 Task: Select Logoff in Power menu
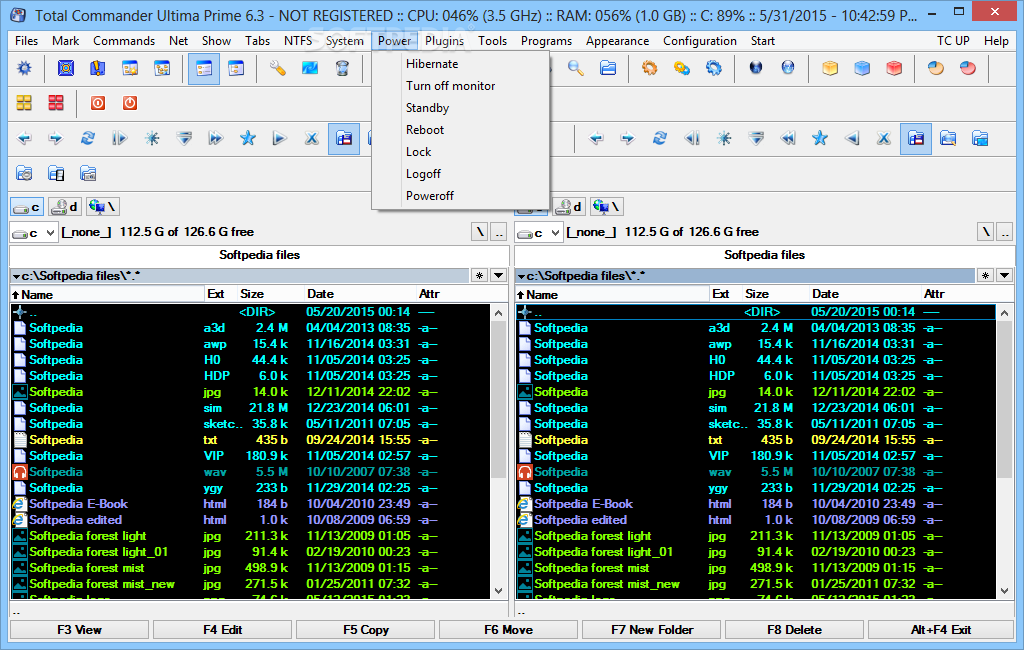click(x=423, y=174)
